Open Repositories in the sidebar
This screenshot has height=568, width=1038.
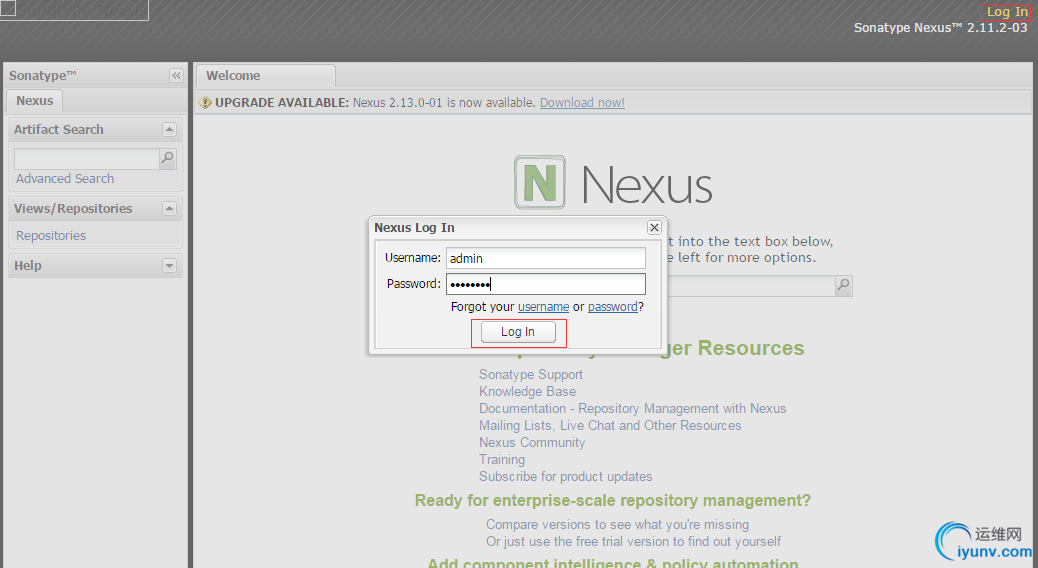tap(51, 236)
